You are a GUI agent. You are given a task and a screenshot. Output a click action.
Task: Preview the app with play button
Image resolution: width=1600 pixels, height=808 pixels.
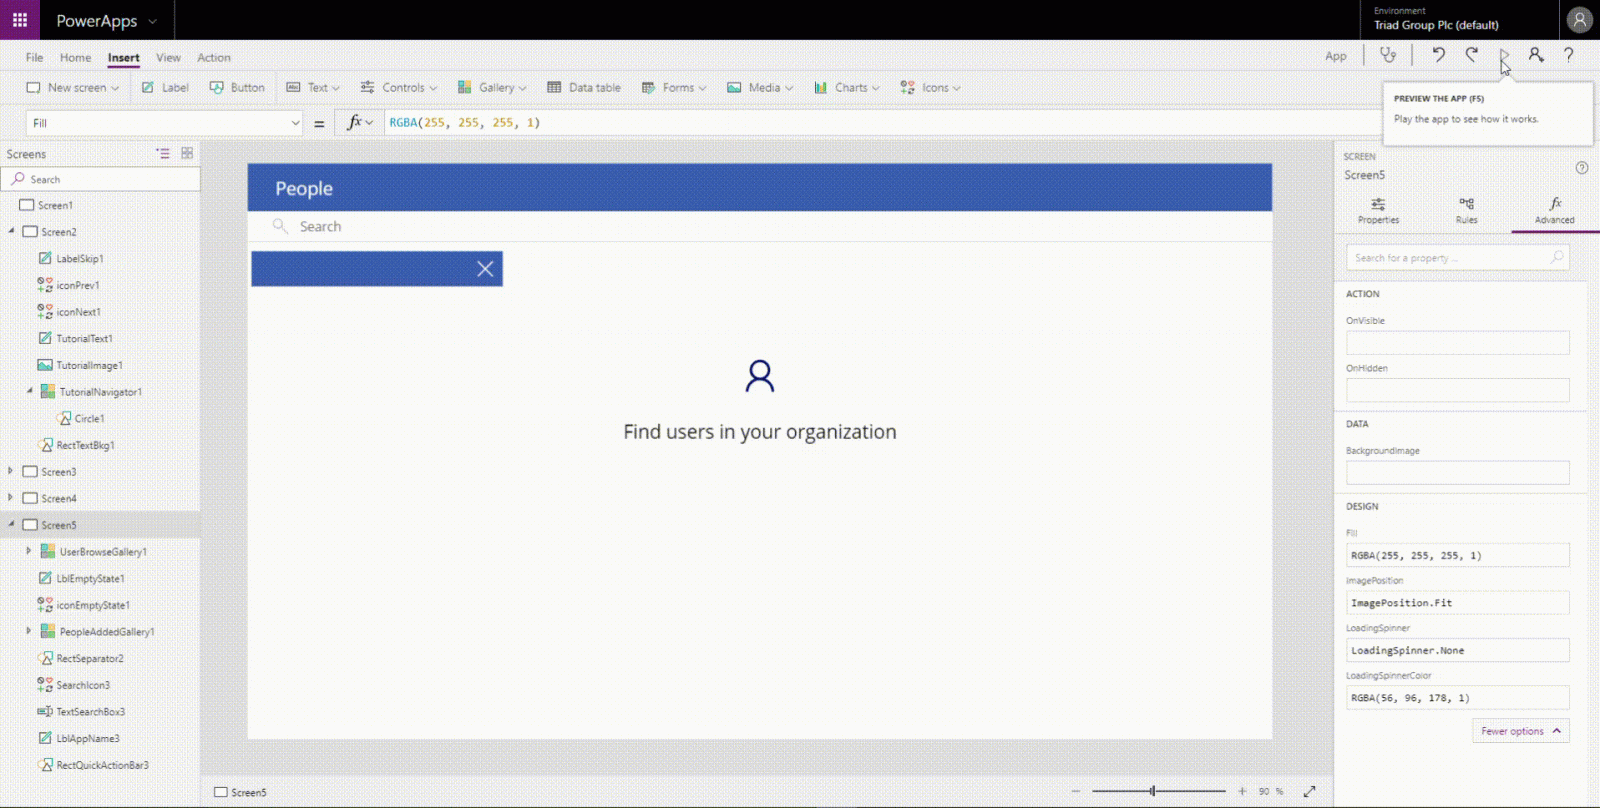click(x=1504, y=56)
